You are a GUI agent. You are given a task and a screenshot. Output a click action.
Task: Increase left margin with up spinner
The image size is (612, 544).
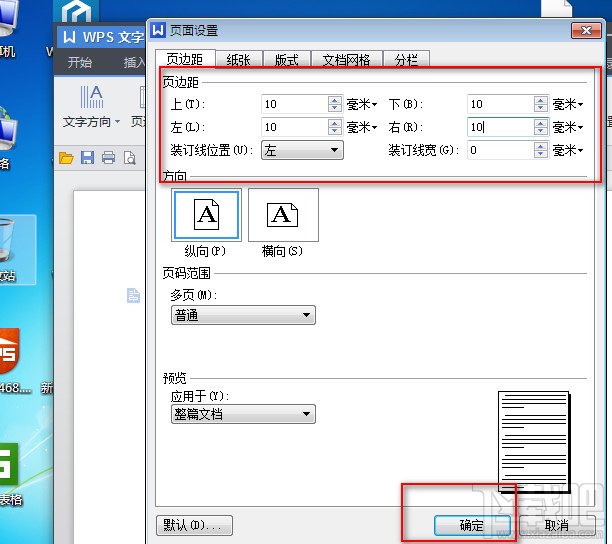coord(334,123)
